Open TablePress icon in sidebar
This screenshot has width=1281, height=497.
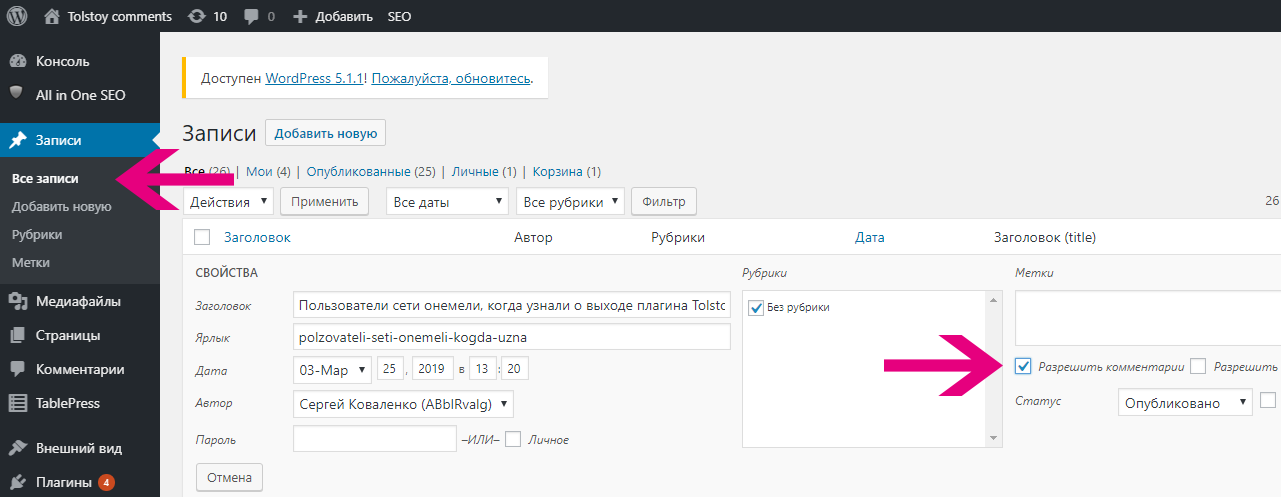[17, 403]
